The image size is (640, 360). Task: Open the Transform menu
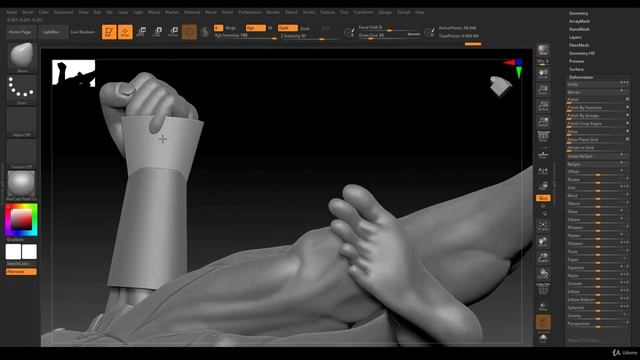(x=363, y=12)
